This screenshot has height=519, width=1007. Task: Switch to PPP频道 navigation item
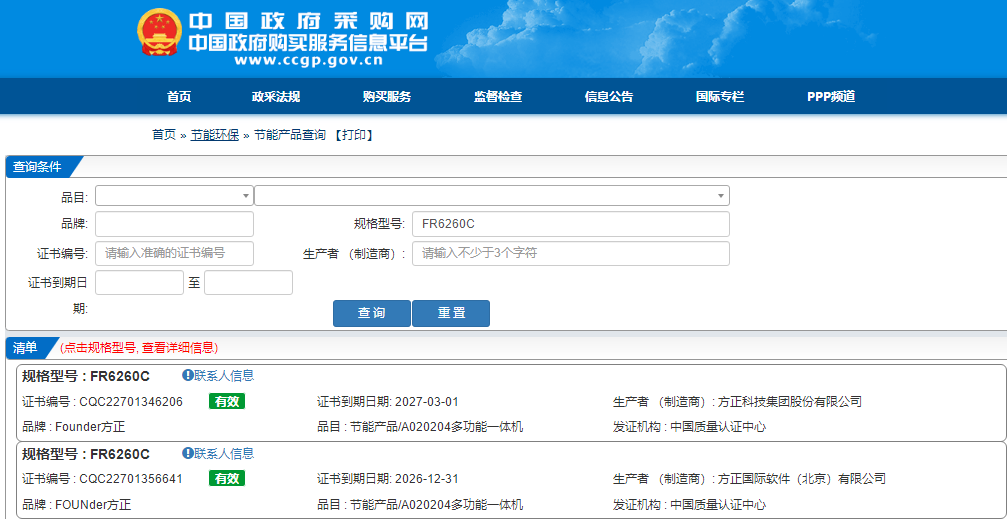click(x=831, y=97)
